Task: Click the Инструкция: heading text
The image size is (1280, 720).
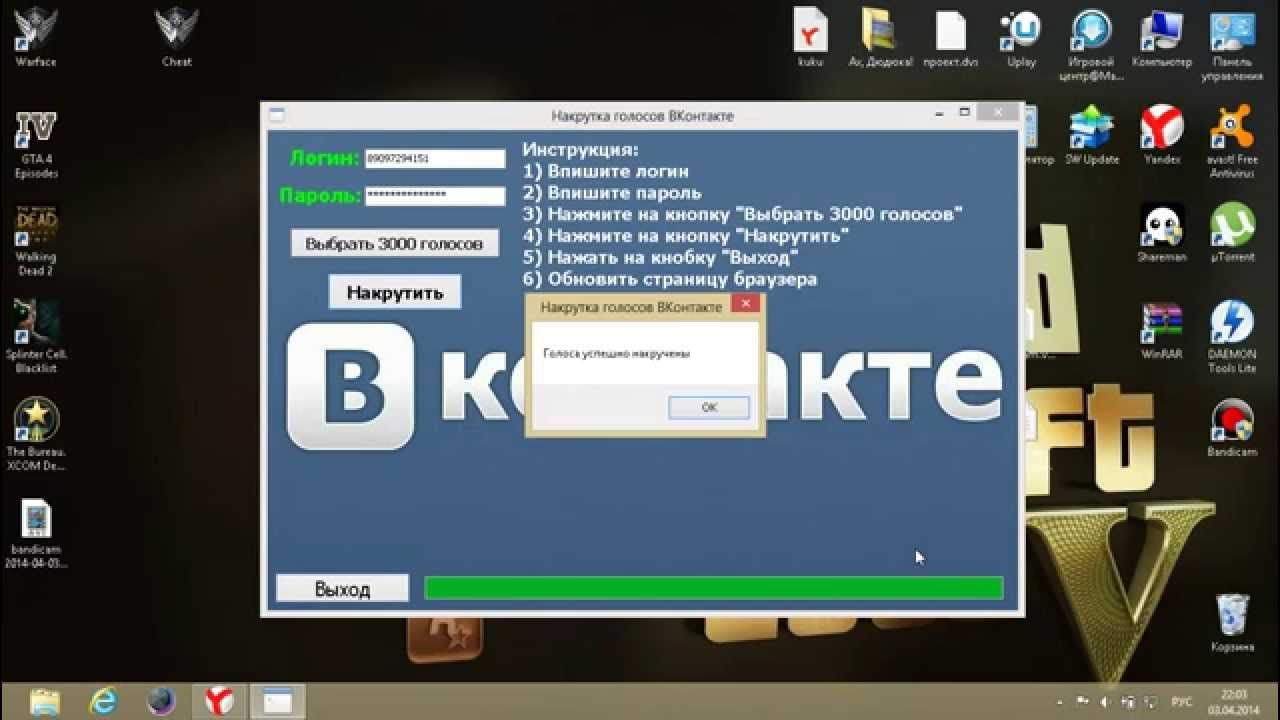Action: [x=580, y=150]
